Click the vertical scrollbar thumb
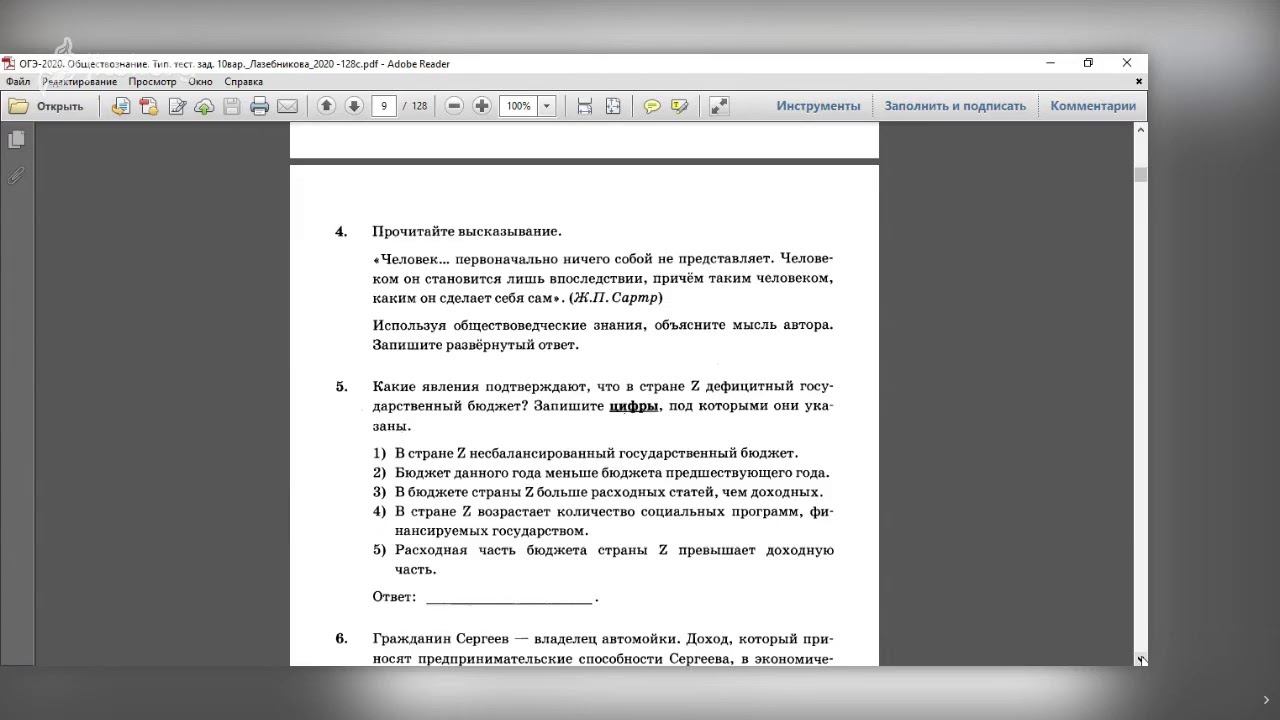The height and width of the screenshot is (720, 1280). [1141, 175]
